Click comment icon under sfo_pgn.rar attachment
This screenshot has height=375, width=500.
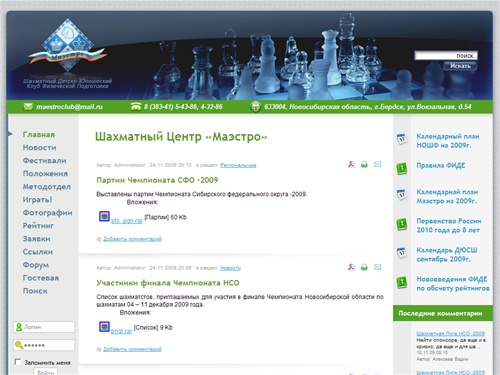point(99,239)
